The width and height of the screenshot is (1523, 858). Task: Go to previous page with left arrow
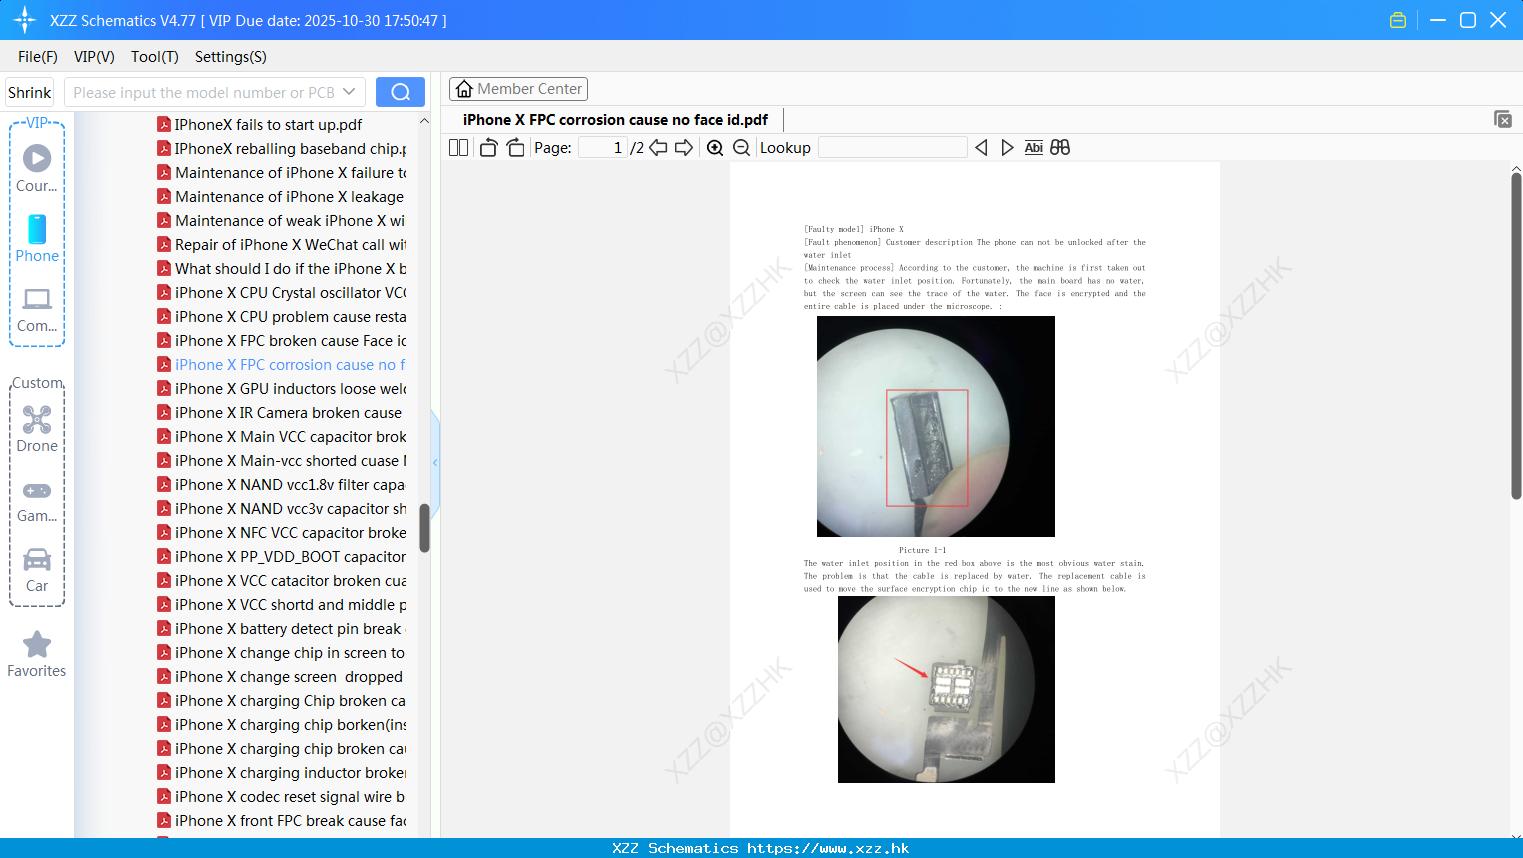click(658, 148)
